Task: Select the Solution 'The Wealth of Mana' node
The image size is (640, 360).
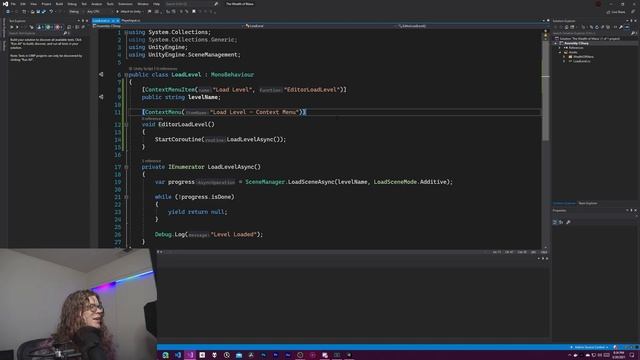Action: tap(589, 39)
